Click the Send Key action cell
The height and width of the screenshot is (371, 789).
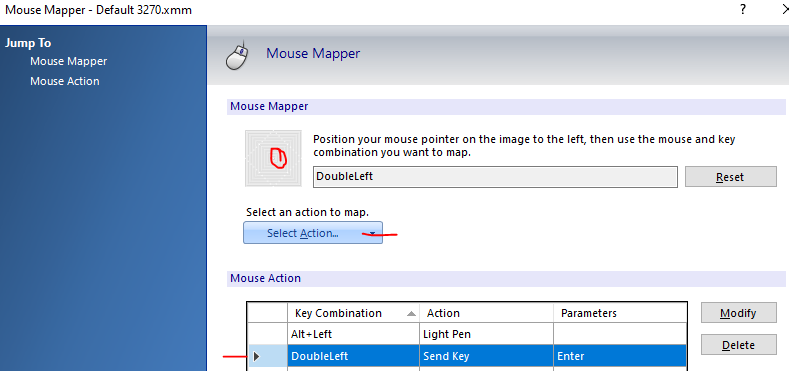487,356
